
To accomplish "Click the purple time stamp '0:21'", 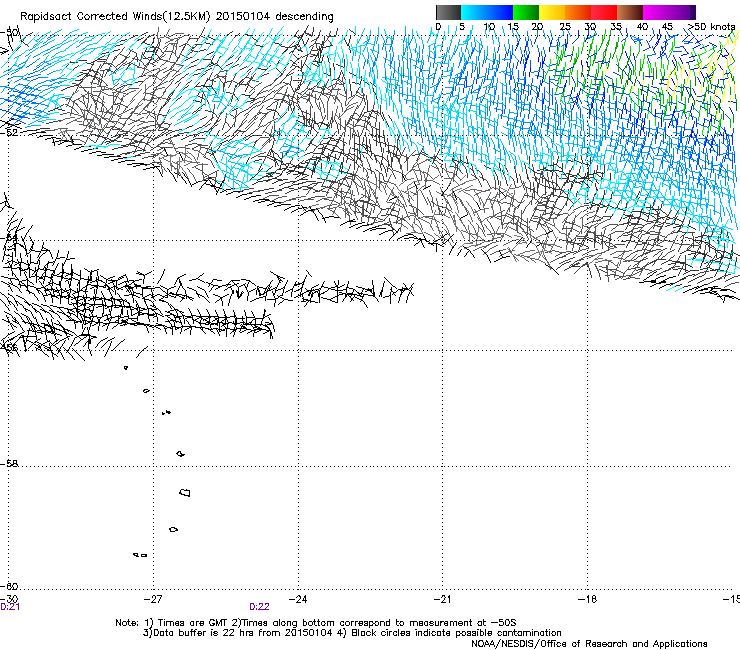I will [x=10, y=607].
